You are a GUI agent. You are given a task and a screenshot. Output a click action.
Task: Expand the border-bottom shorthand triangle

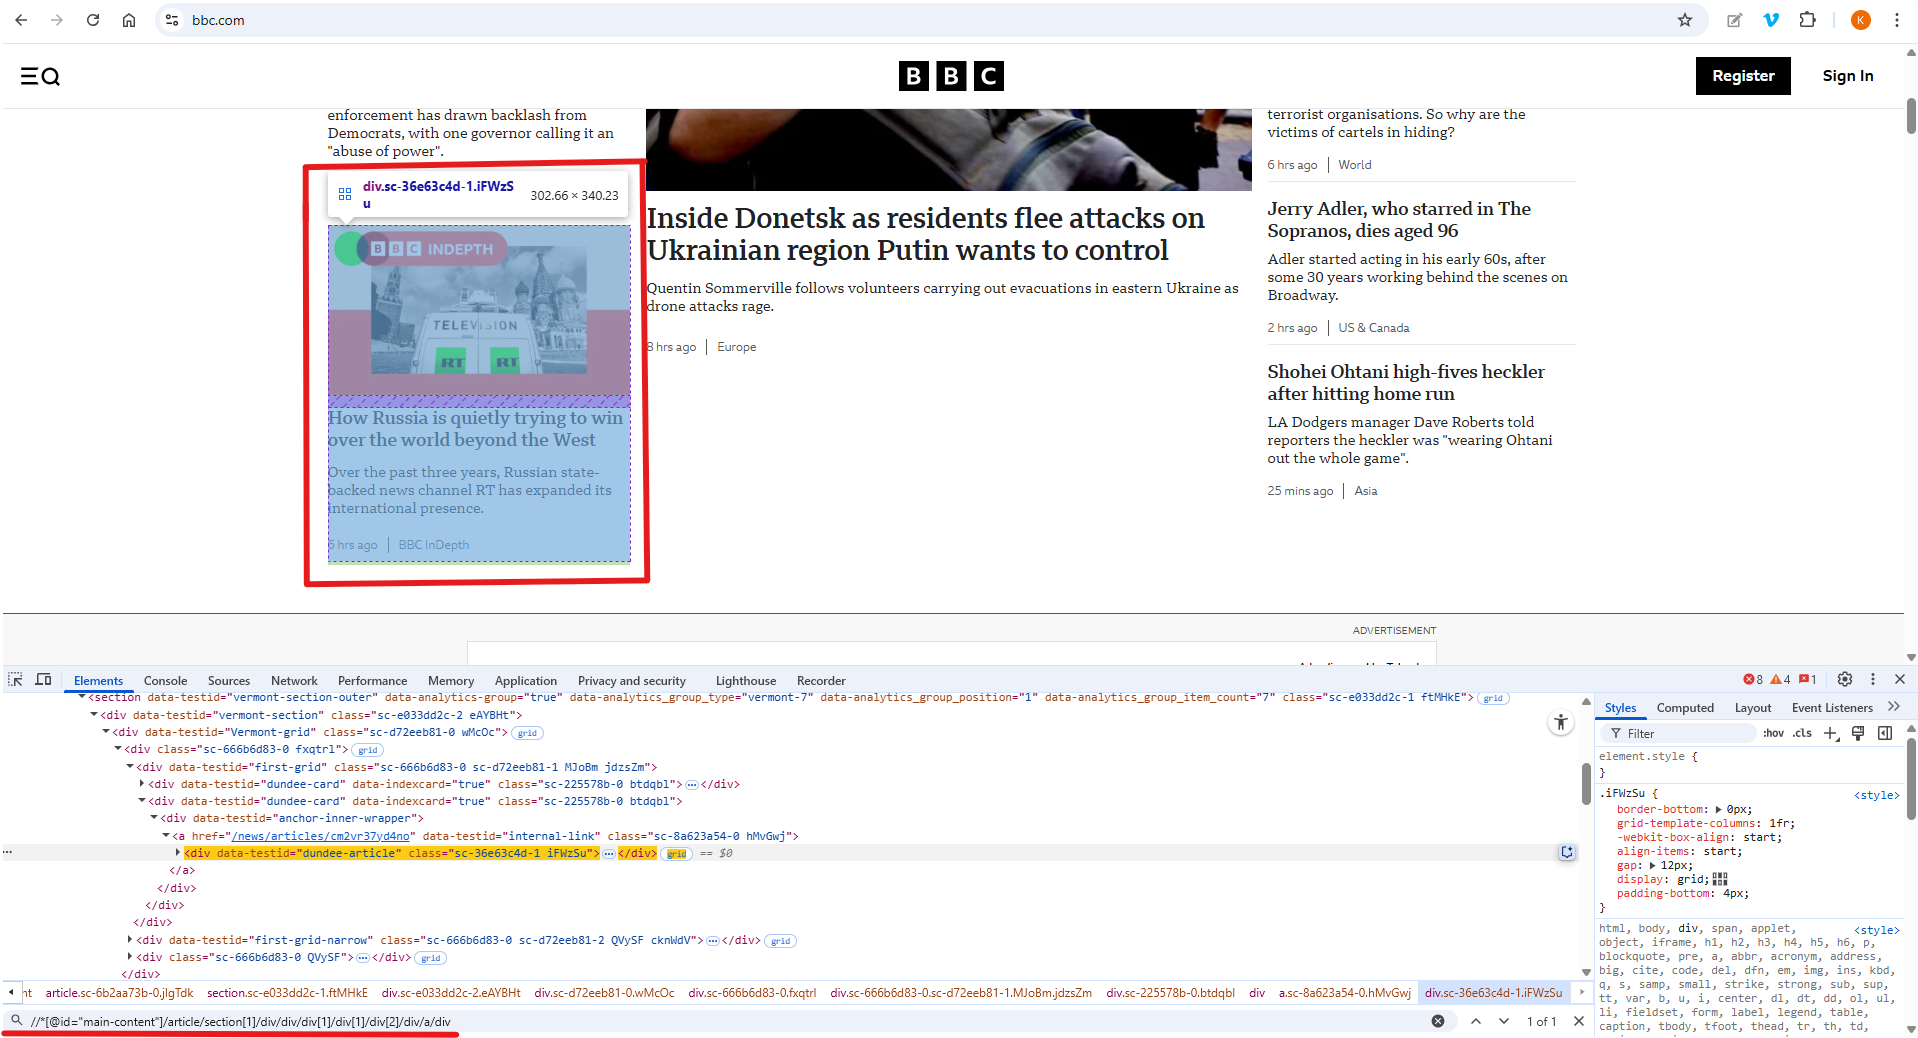(x=1719, y=809)
